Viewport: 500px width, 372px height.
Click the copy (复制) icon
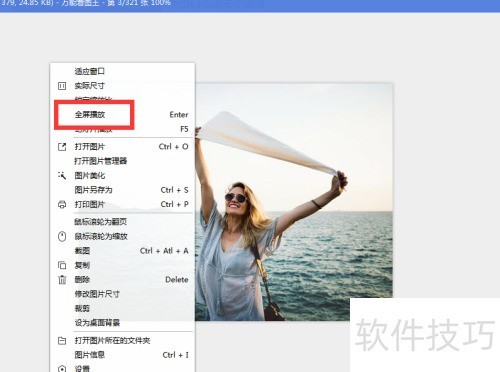point(62,265)
